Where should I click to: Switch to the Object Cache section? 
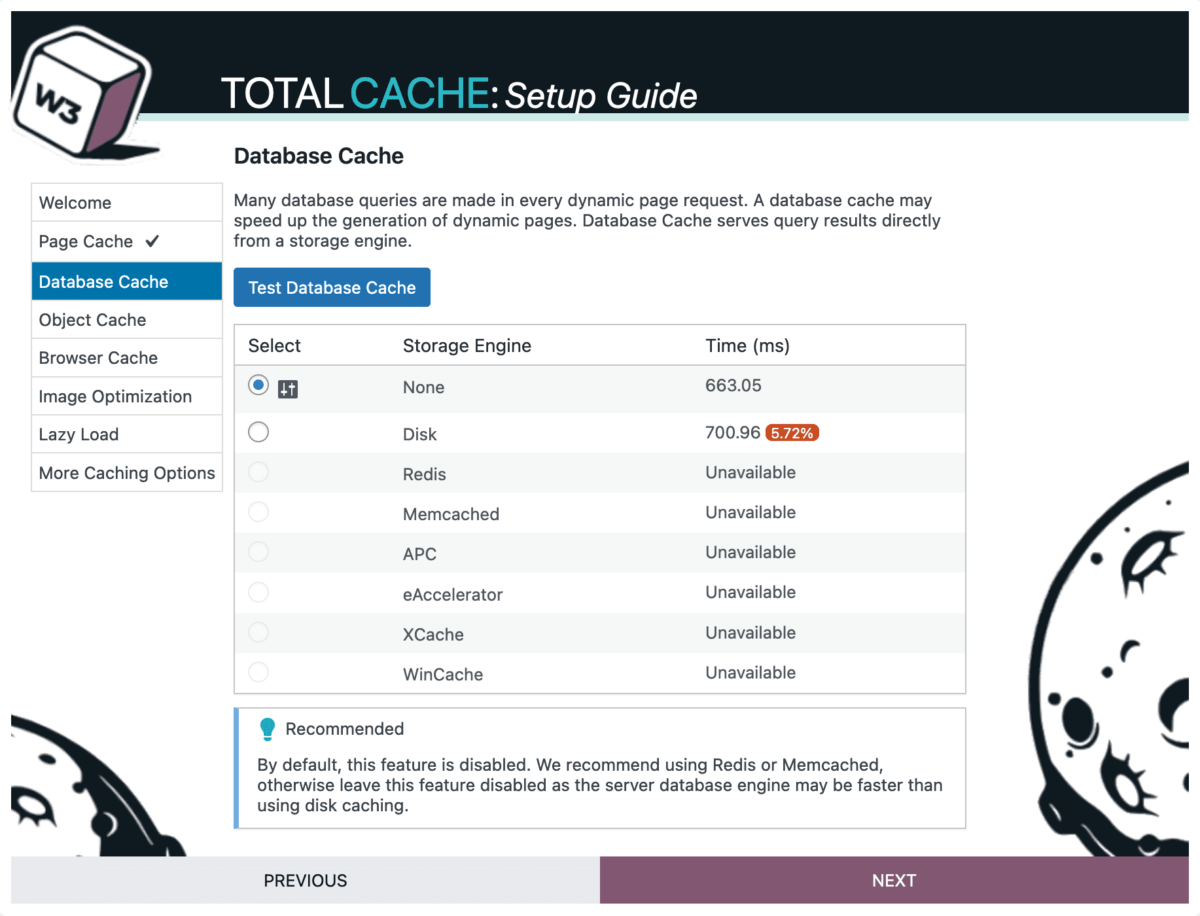pos(91,319)
